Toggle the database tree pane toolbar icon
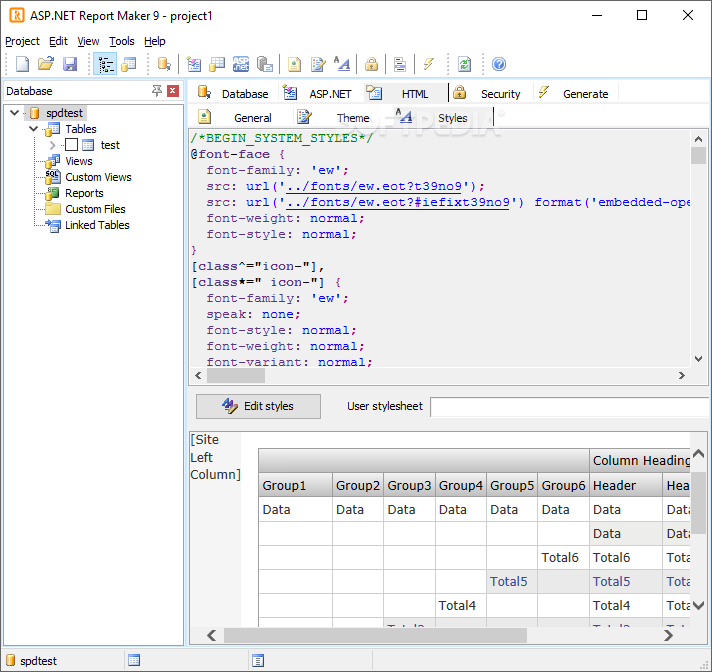The image size is (712, 672). 105,64
